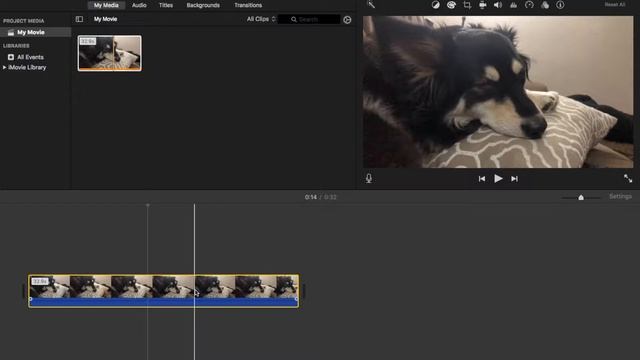Open the All Clips filter dropdown
640x360 pixels.
point(261,19)
